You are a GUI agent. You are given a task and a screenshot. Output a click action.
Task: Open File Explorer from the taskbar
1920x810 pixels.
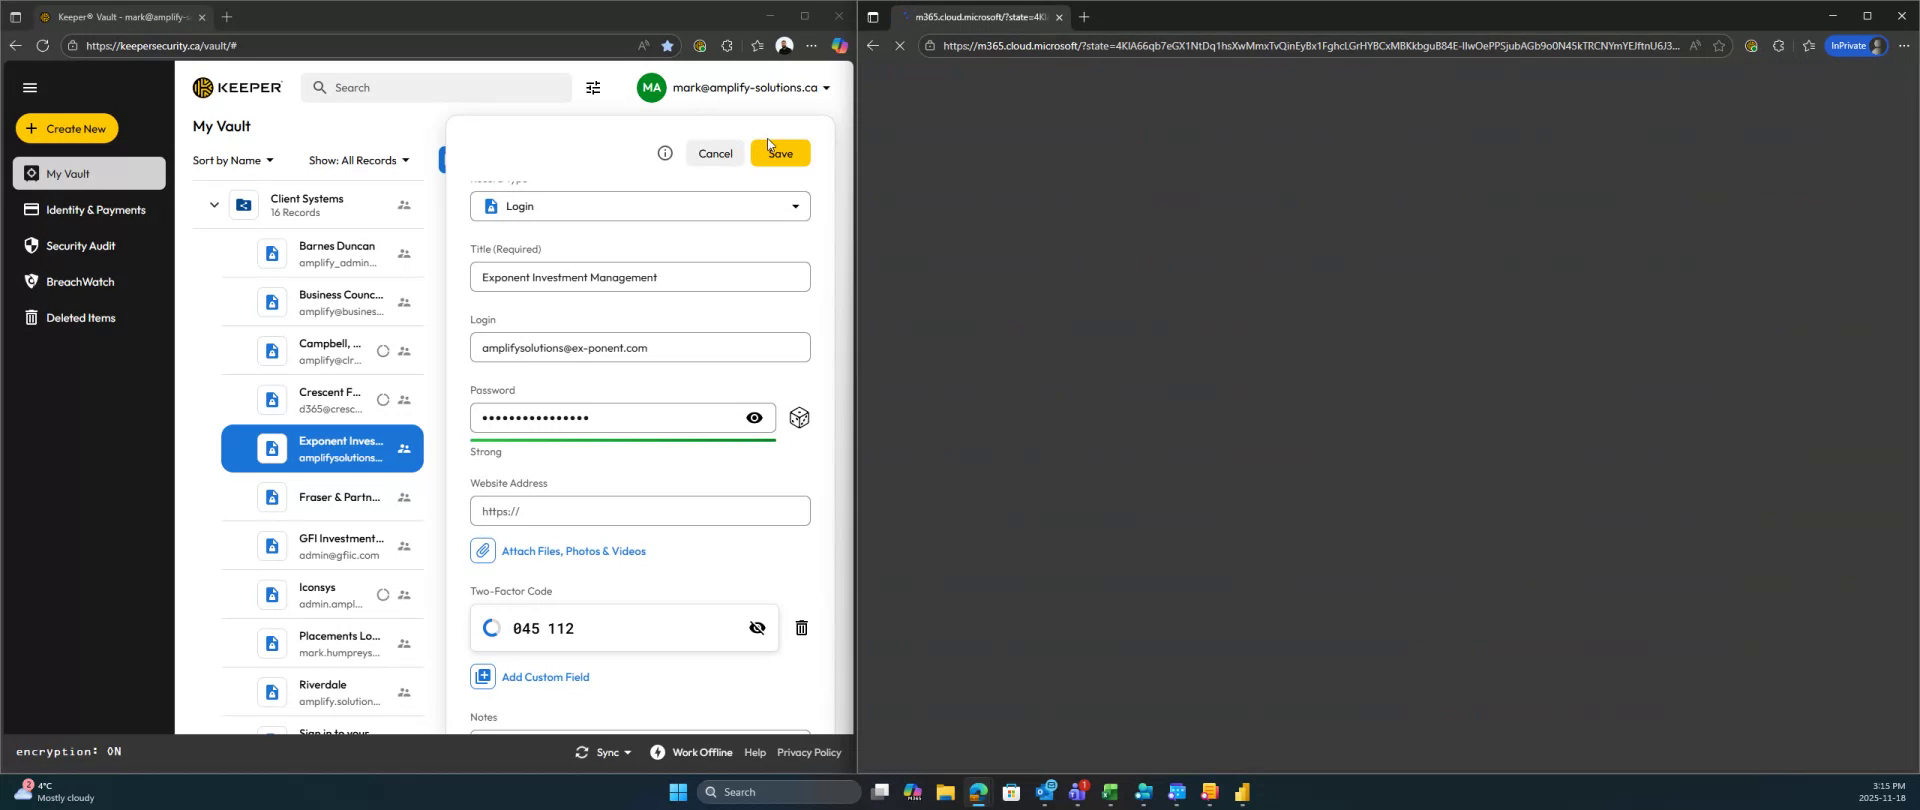tap(945, 792)
